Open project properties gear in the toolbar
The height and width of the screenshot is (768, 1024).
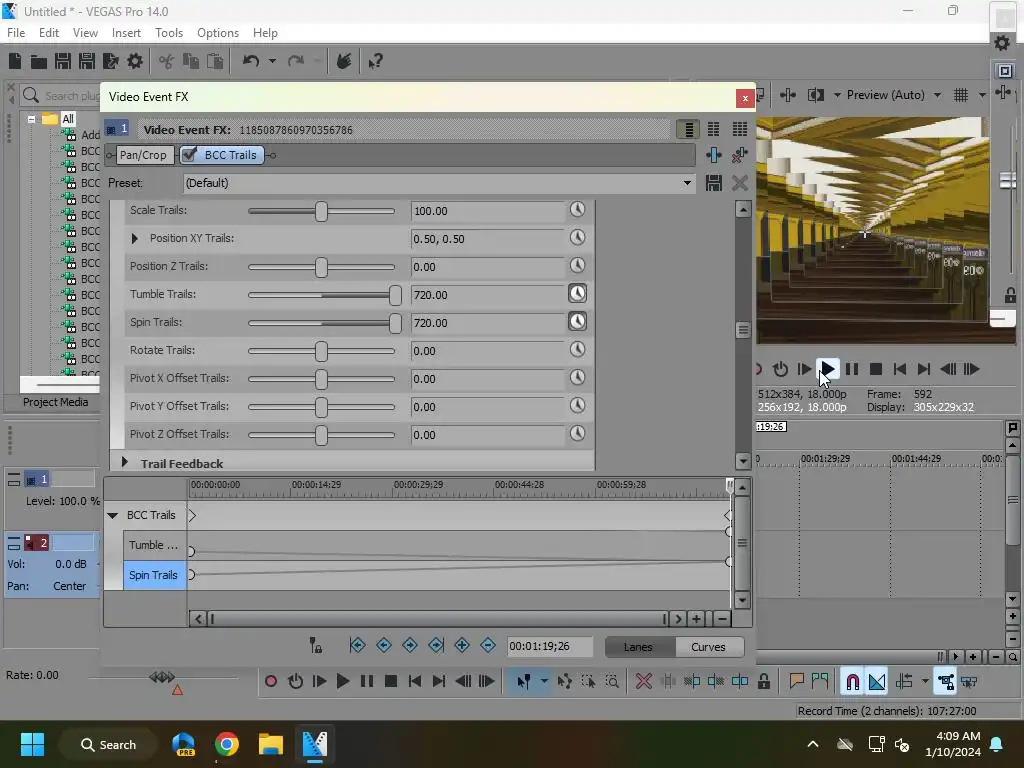135,61
